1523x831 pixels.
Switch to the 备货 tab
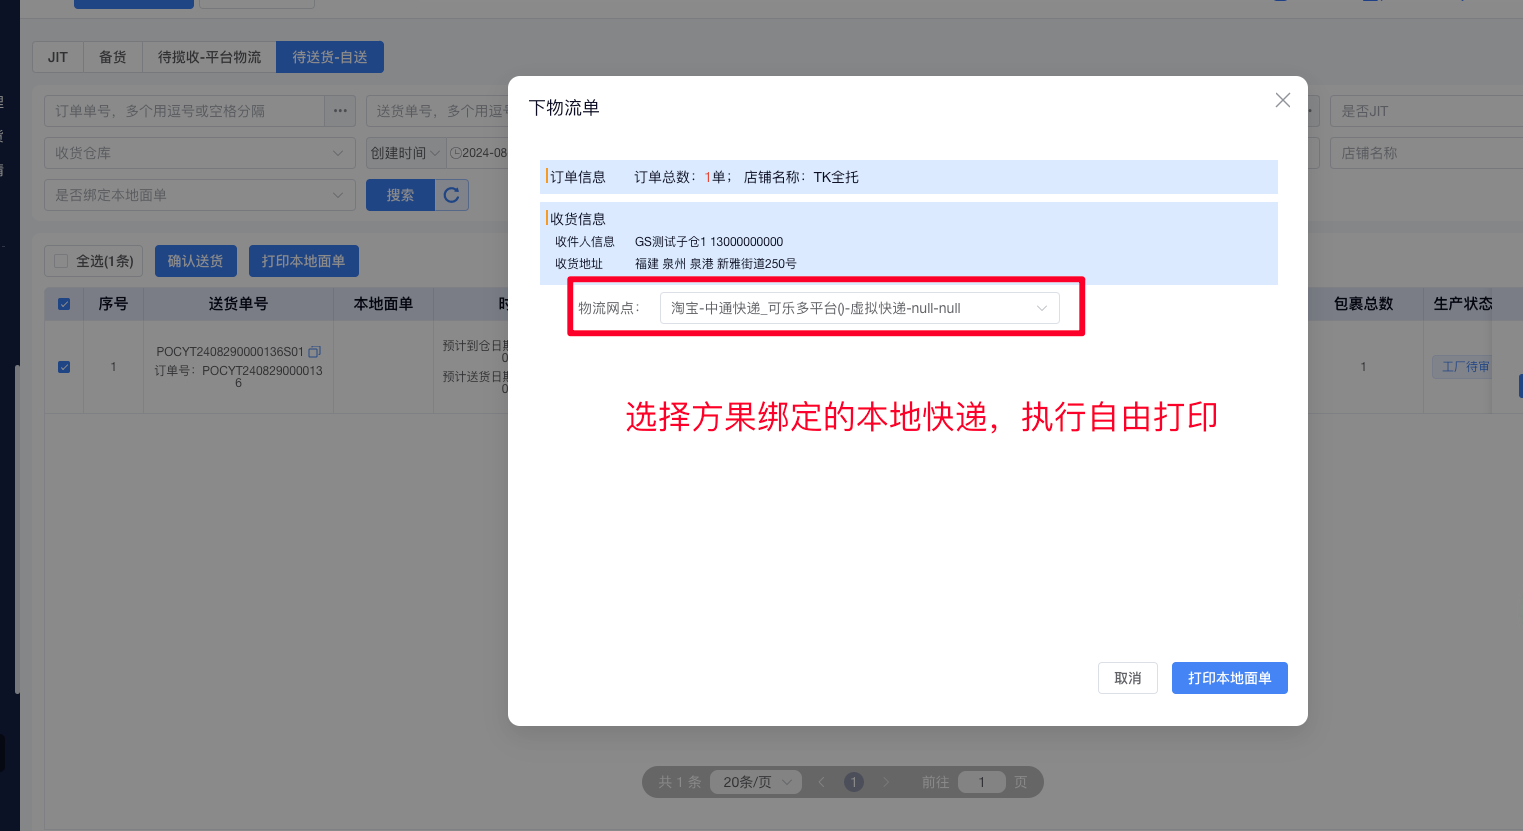pyautogui.click(x=113, y=57)
